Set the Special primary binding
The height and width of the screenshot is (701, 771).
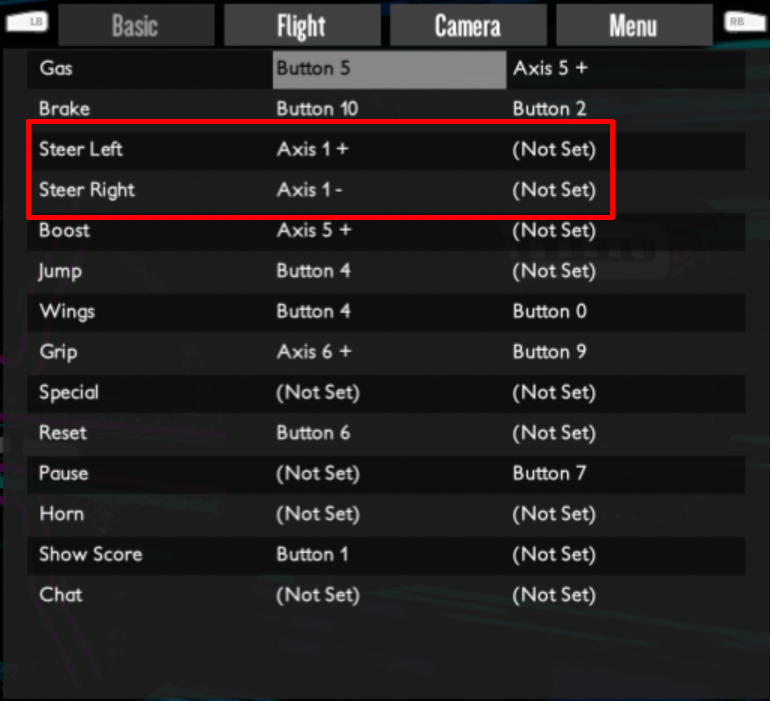(x=317, y=392)
